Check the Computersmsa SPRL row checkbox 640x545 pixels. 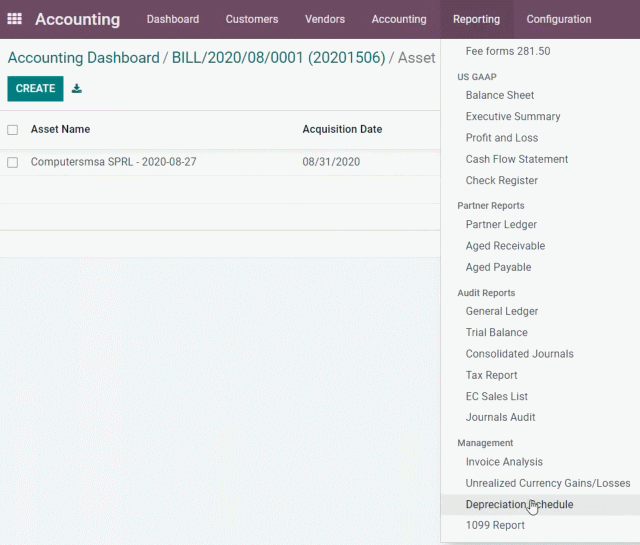coord(13,162)
